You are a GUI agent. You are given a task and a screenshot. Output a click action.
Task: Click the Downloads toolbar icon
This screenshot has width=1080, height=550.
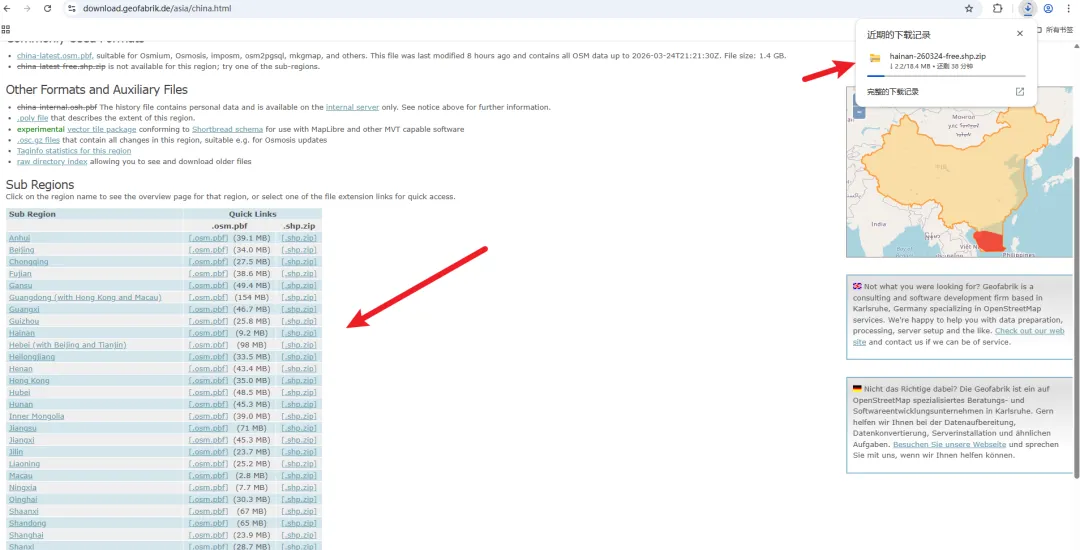pyautogui.click(x=1027, y=9)
